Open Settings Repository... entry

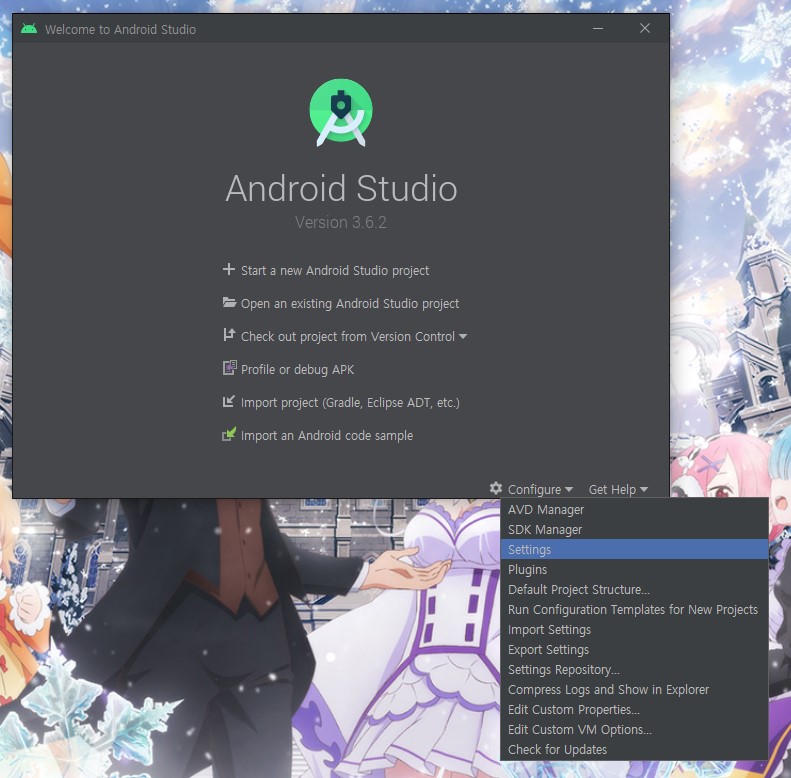click(634, 670)
